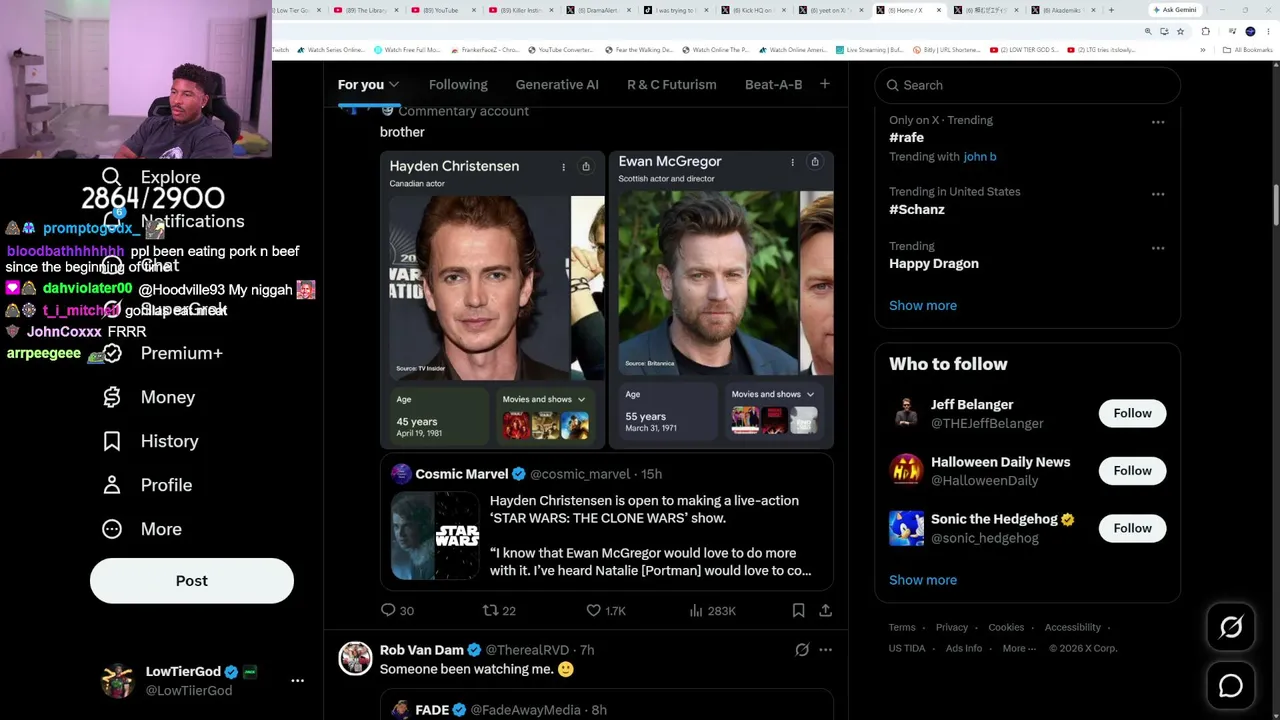The width and height of the screenshot is (1280, 720).
Task: Open Hayden Christensen photo
Action: [x=478, y=288]
